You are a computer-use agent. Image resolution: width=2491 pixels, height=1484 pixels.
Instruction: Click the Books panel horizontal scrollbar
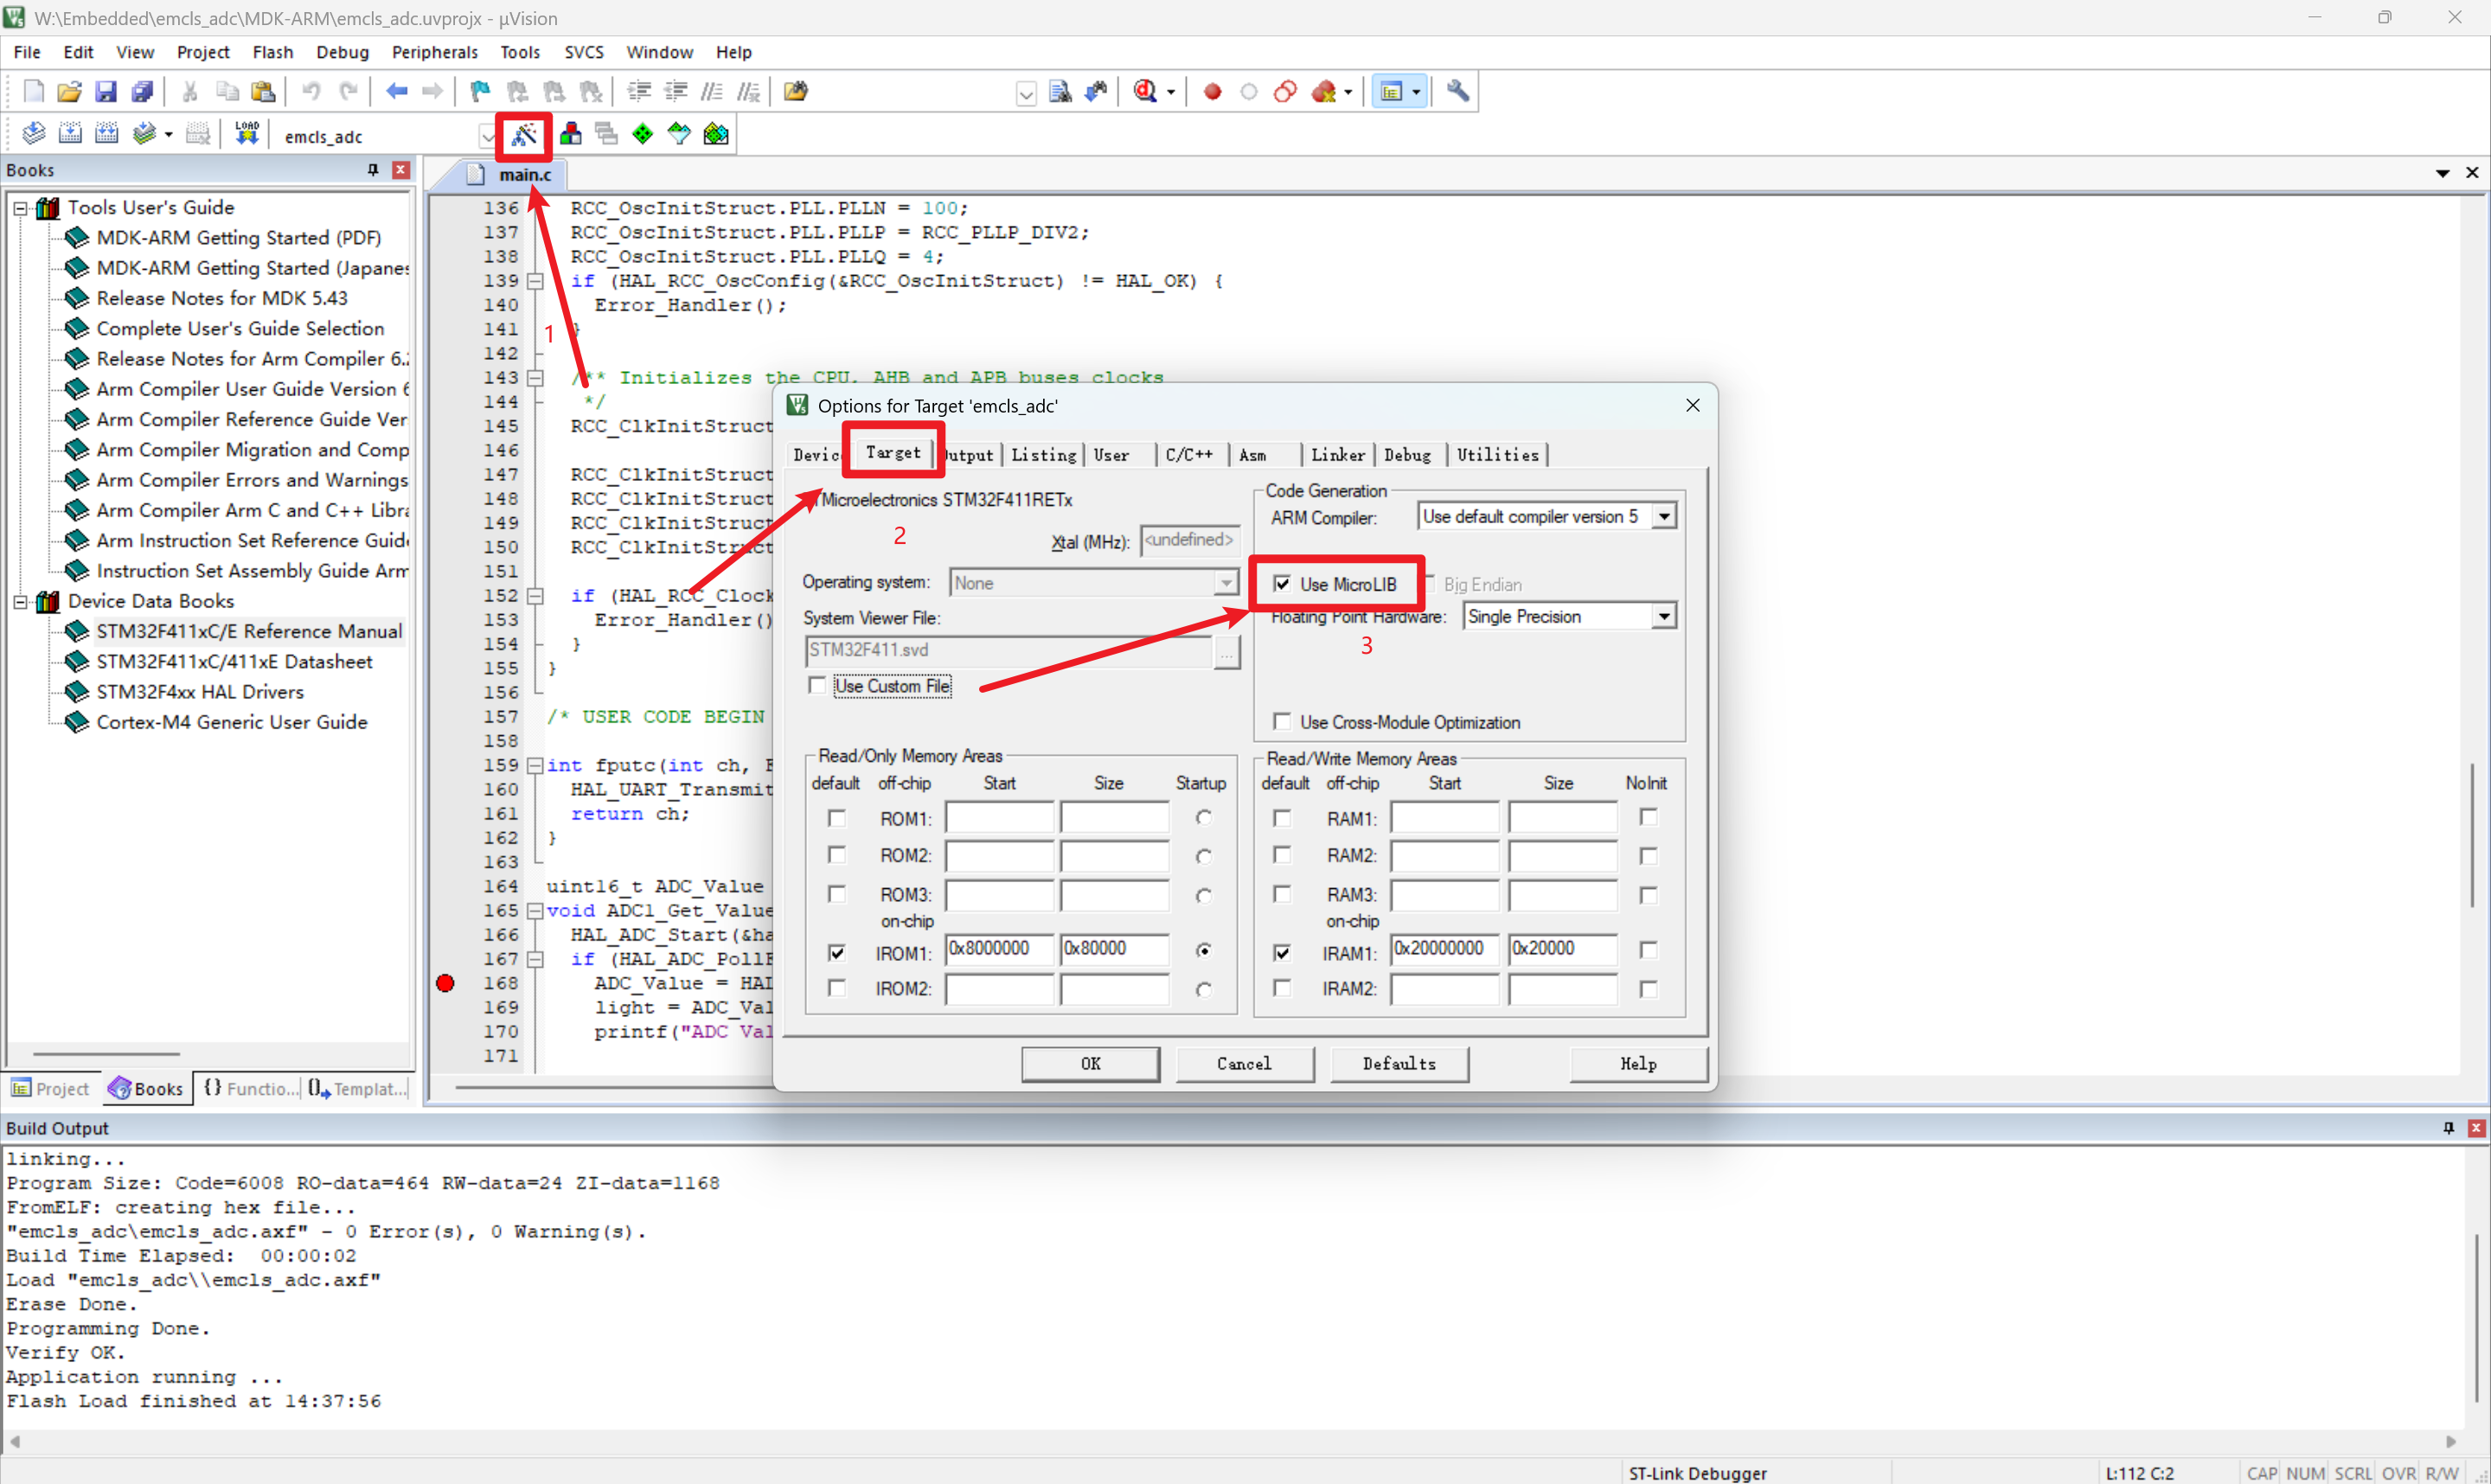coord(107,1053)
